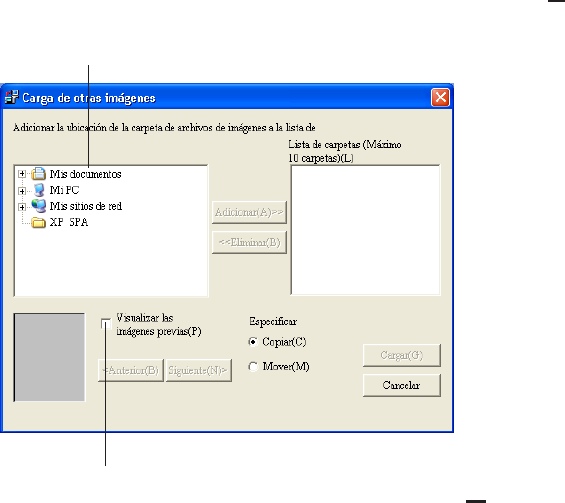Expand the Mi PC tree node

tap(22, 191)
